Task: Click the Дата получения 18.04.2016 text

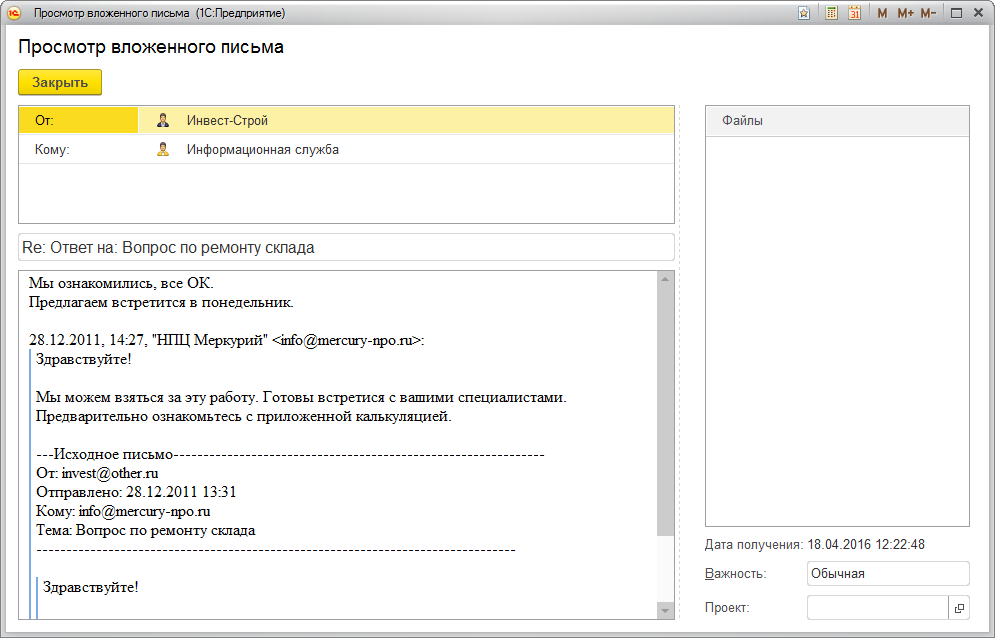Action: pyautogui.click(x=815, y=545)
